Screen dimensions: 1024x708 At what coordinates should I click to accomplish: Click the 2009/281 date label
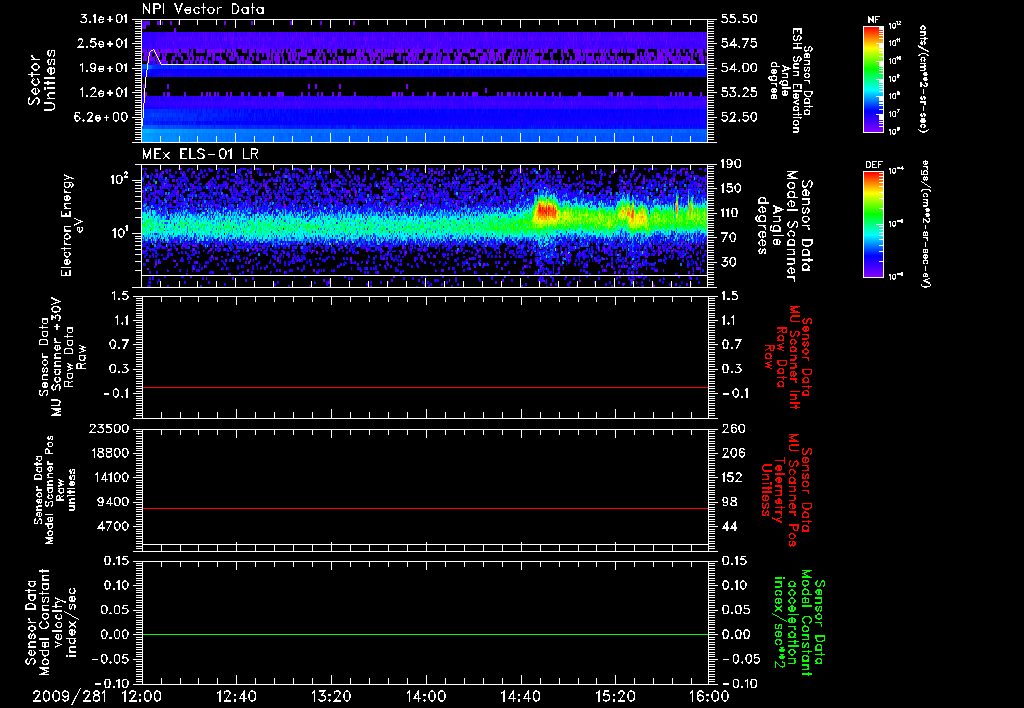(70, 696)
